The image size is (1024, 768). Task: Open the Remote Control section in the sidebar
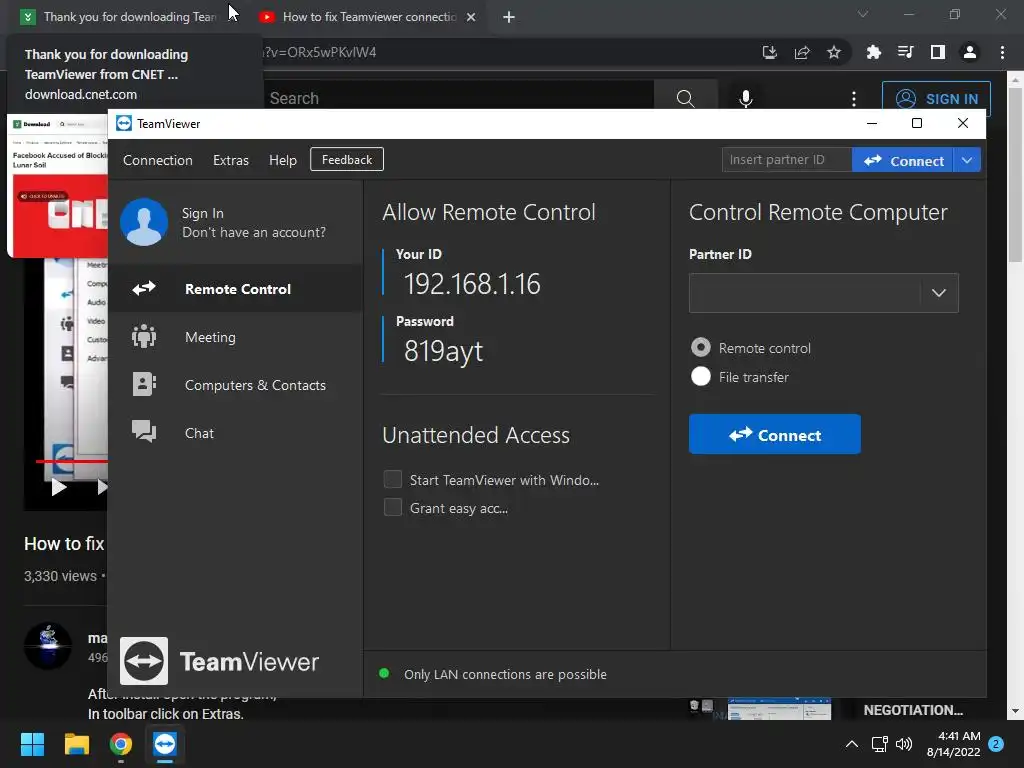tap(235, 289)
